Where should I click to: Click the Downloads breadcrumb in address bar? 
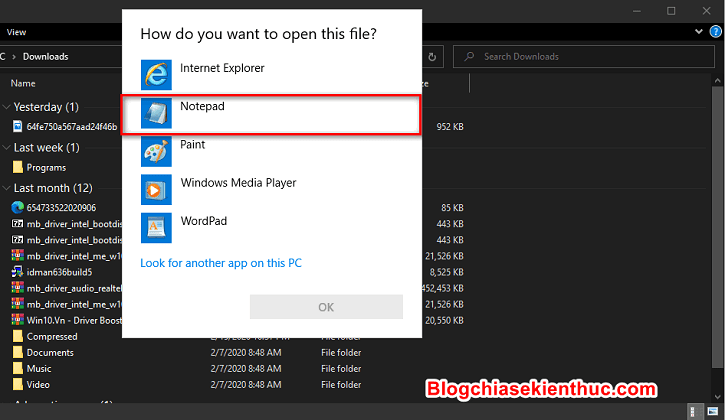tap(46, 56)
